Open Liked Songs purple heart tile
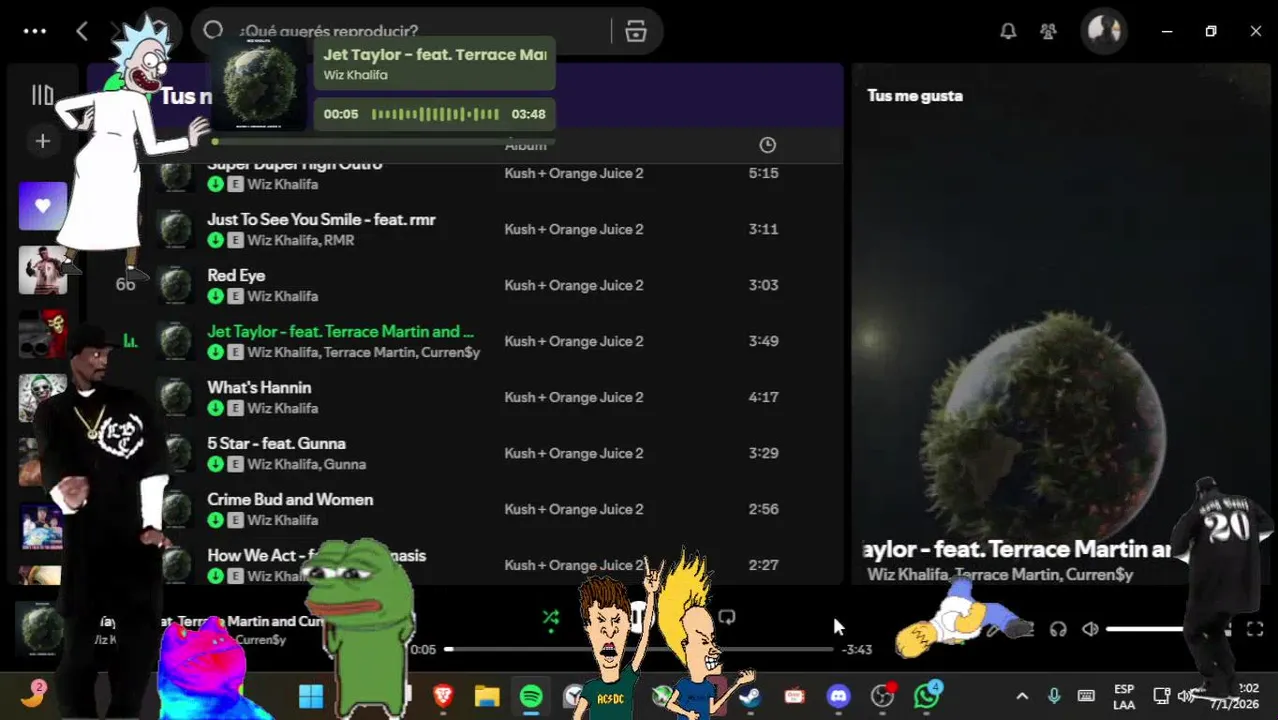 click(42, 206)
